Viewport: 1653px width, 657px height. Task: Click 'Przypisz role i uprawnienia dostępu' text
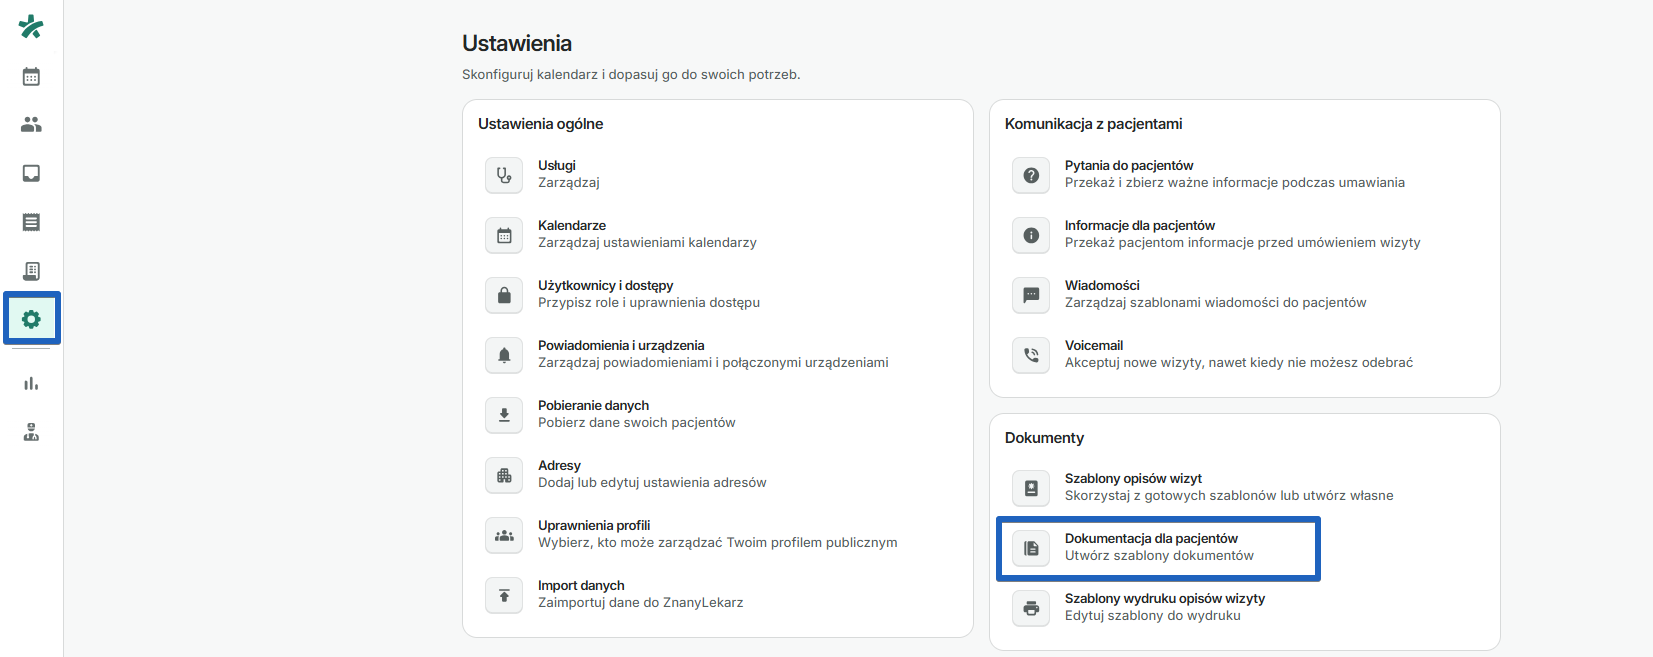pos(649,303)
